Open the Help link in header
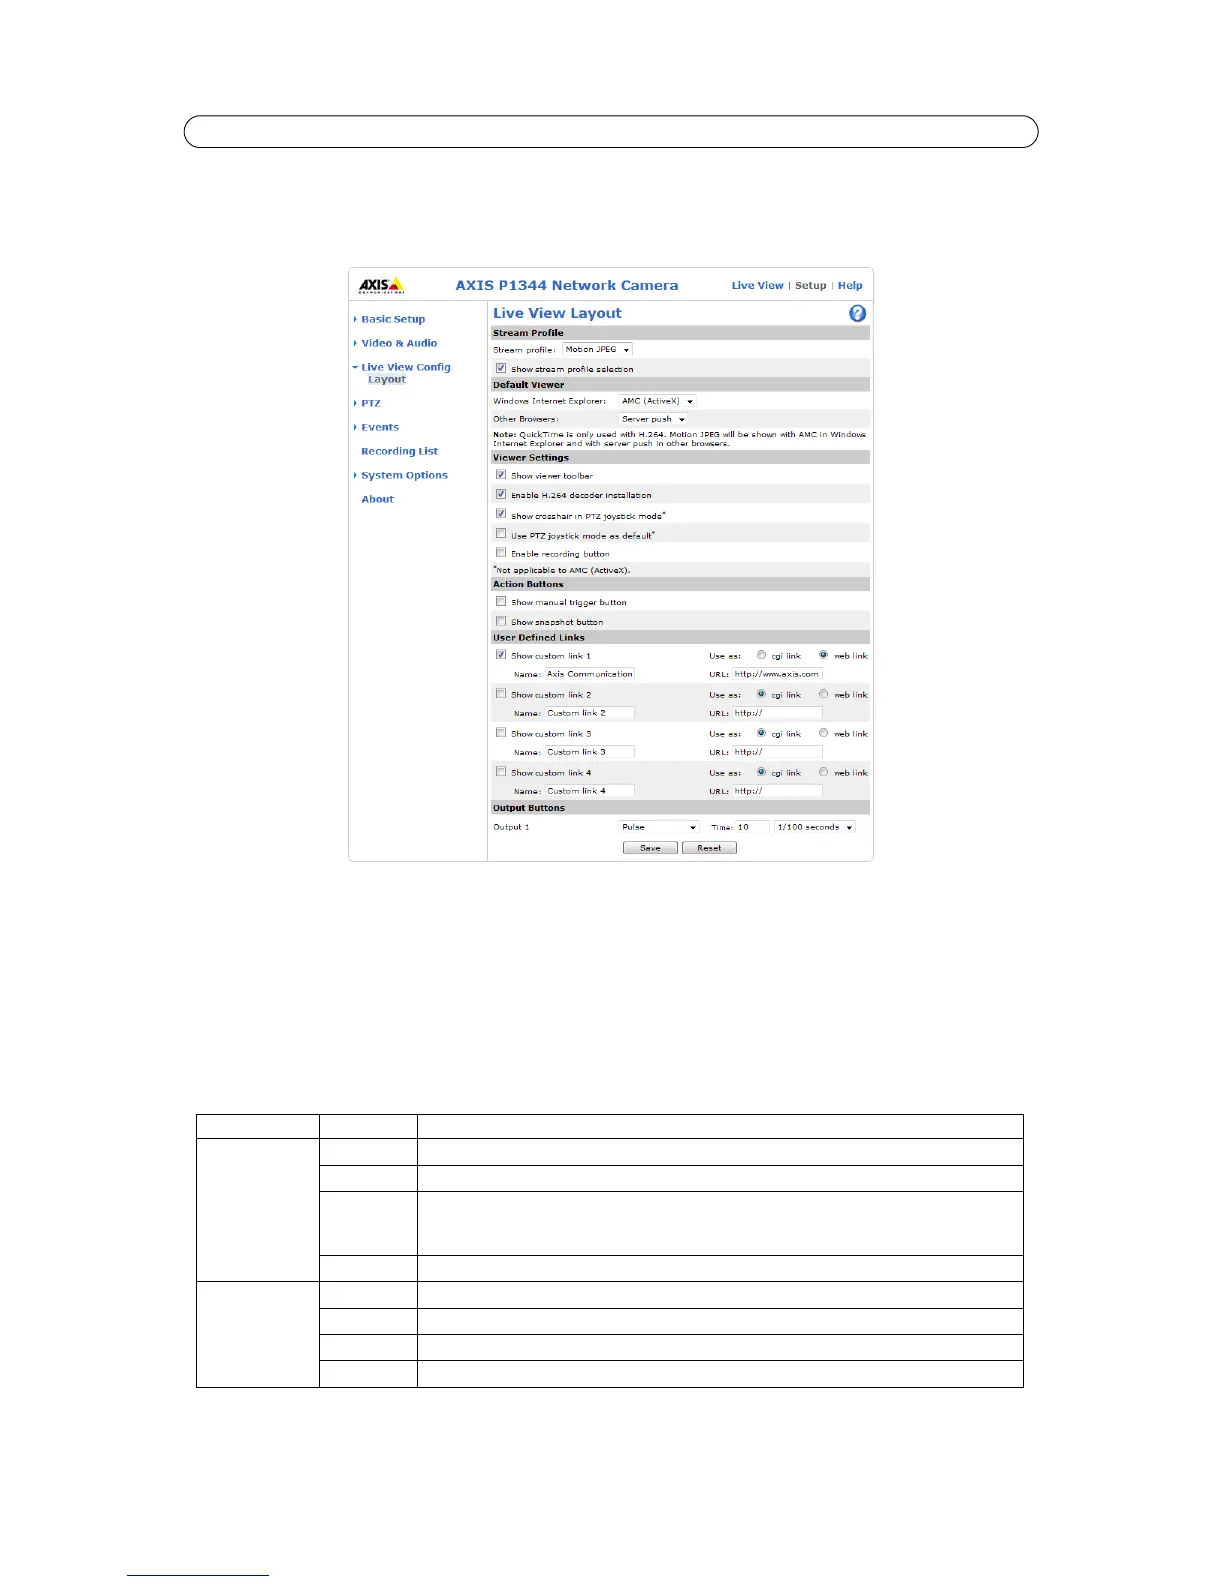The height and width of the screenshot is (1584, 1224). click(x=850, y=285)
